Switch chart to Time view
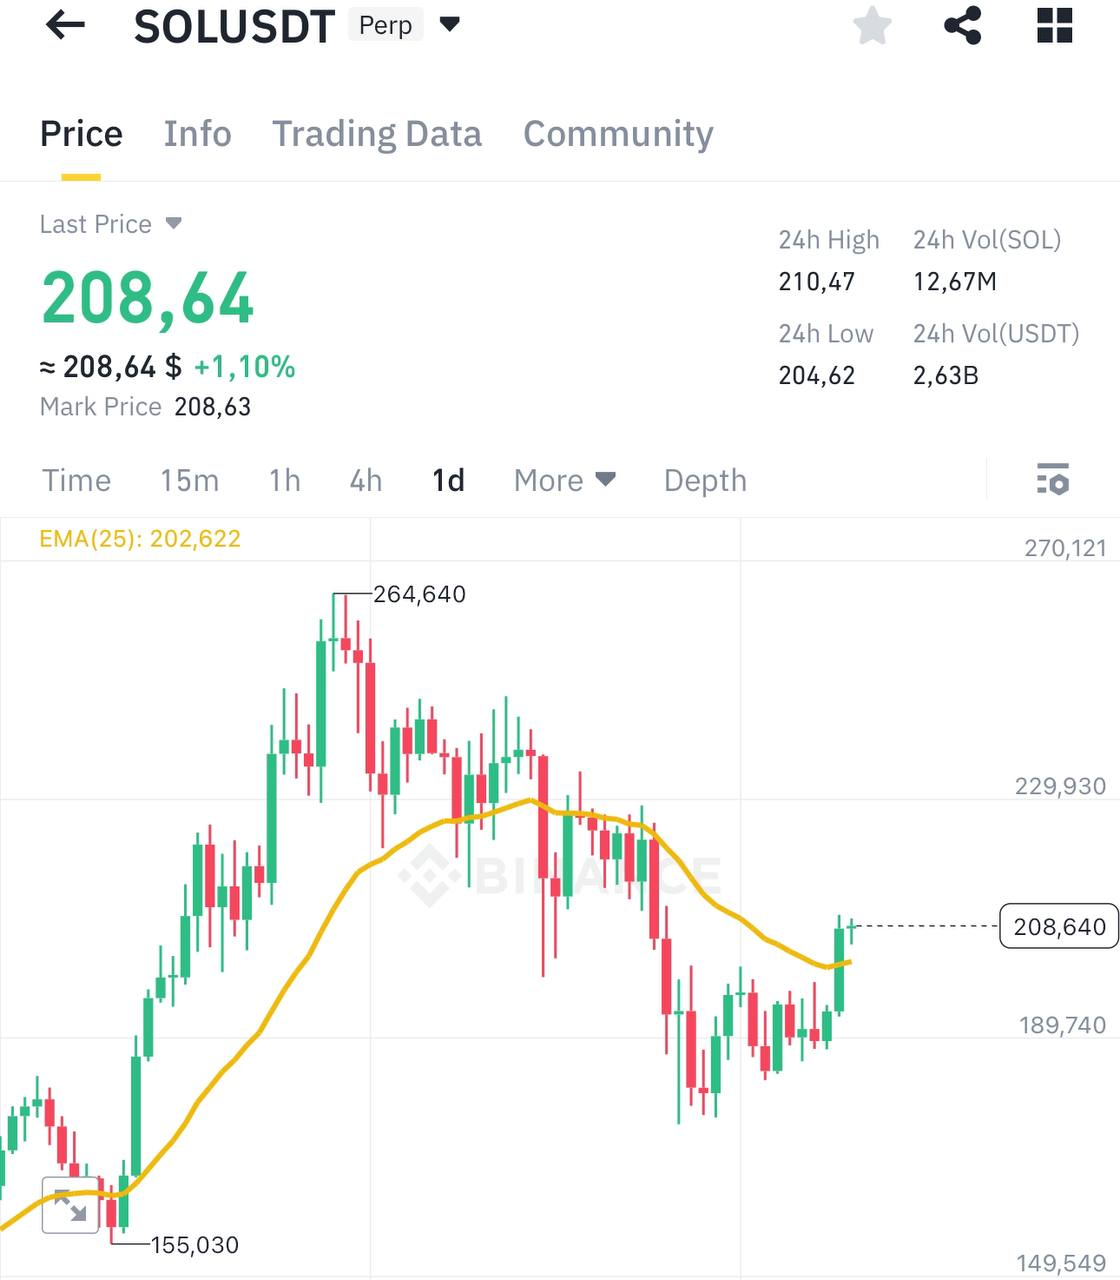Image resolution: width=1120 pixels, height=1280 pixels. coord(76,481)
